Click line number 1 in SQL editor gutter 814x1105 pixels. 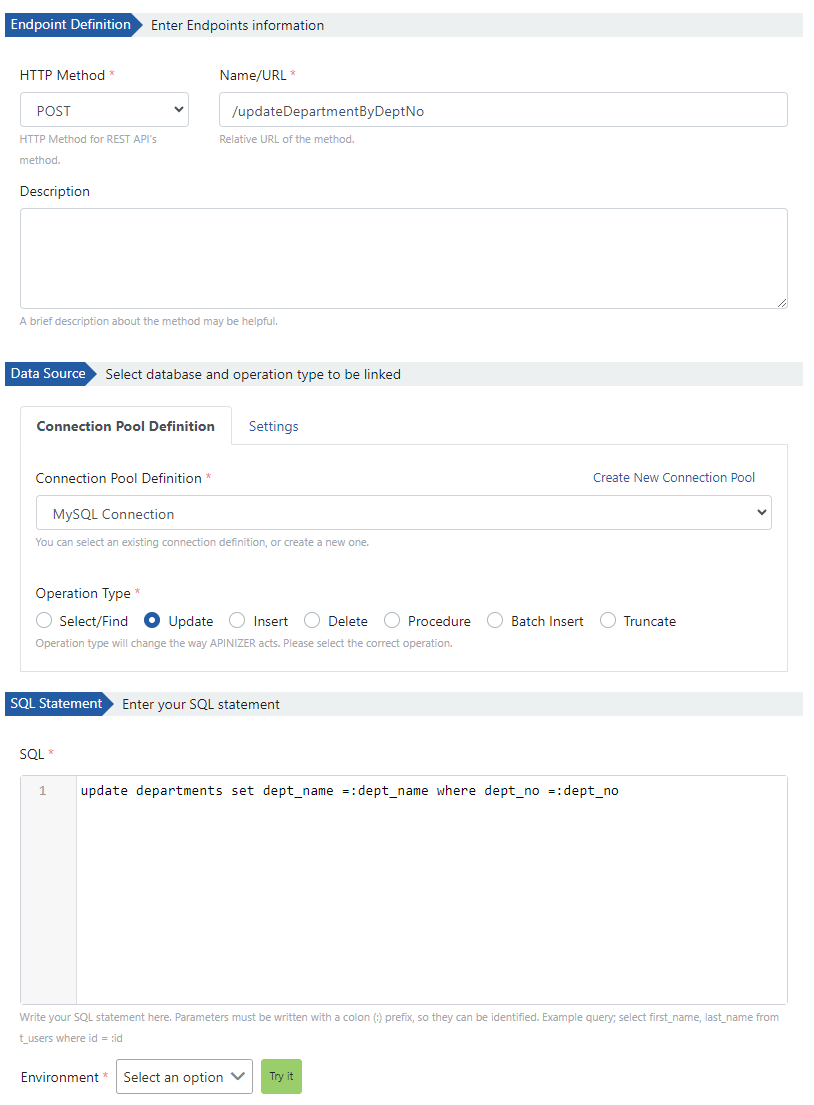click(43, 791)
